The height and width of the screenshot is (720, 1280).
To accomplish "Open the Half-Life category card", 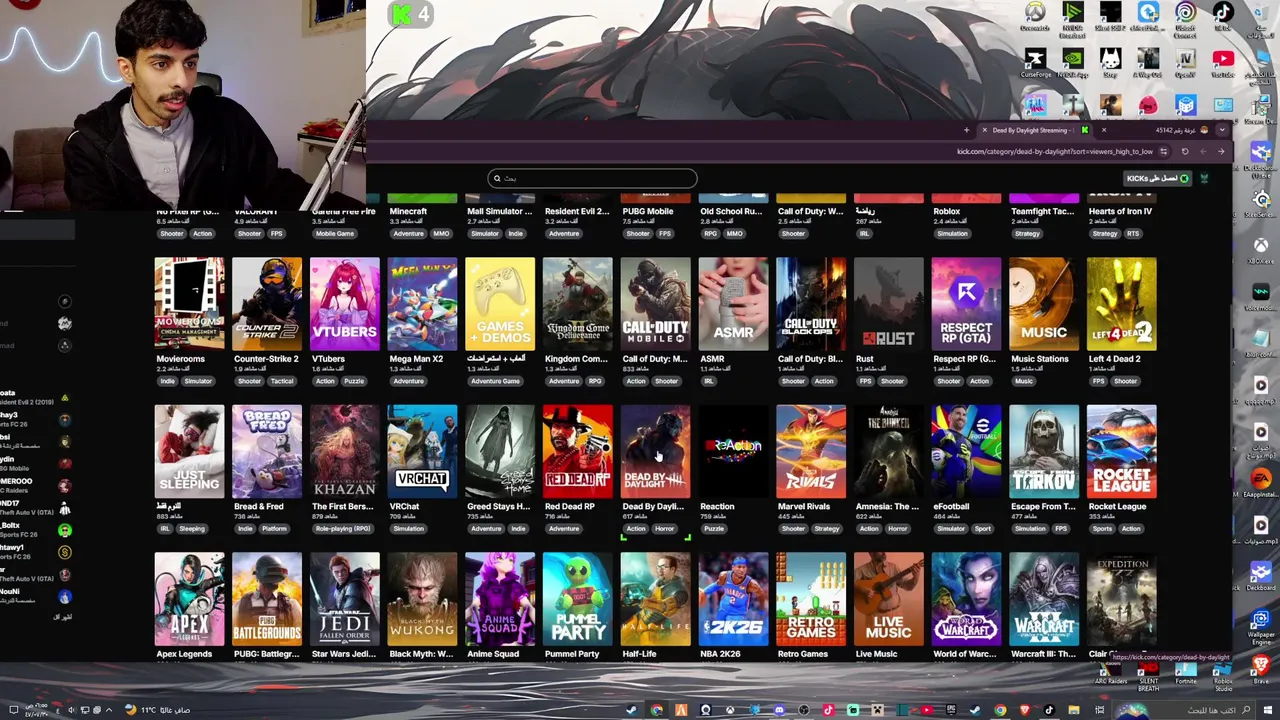I will [655, 599].
